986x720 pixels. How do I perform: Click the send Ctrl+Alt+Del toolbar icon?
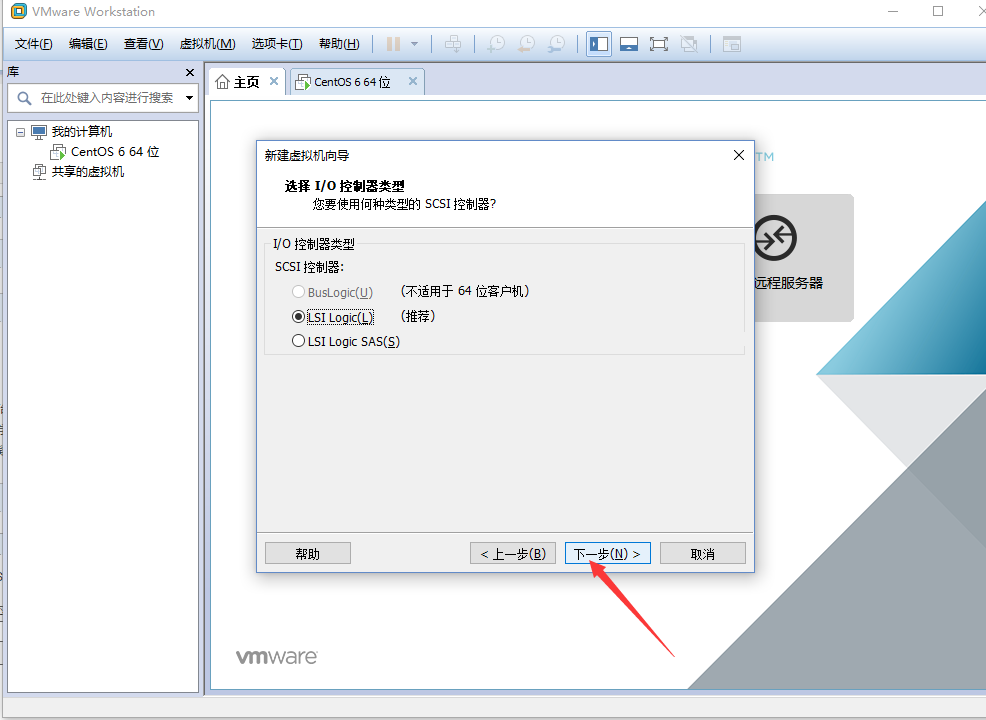tap(453, 44)
